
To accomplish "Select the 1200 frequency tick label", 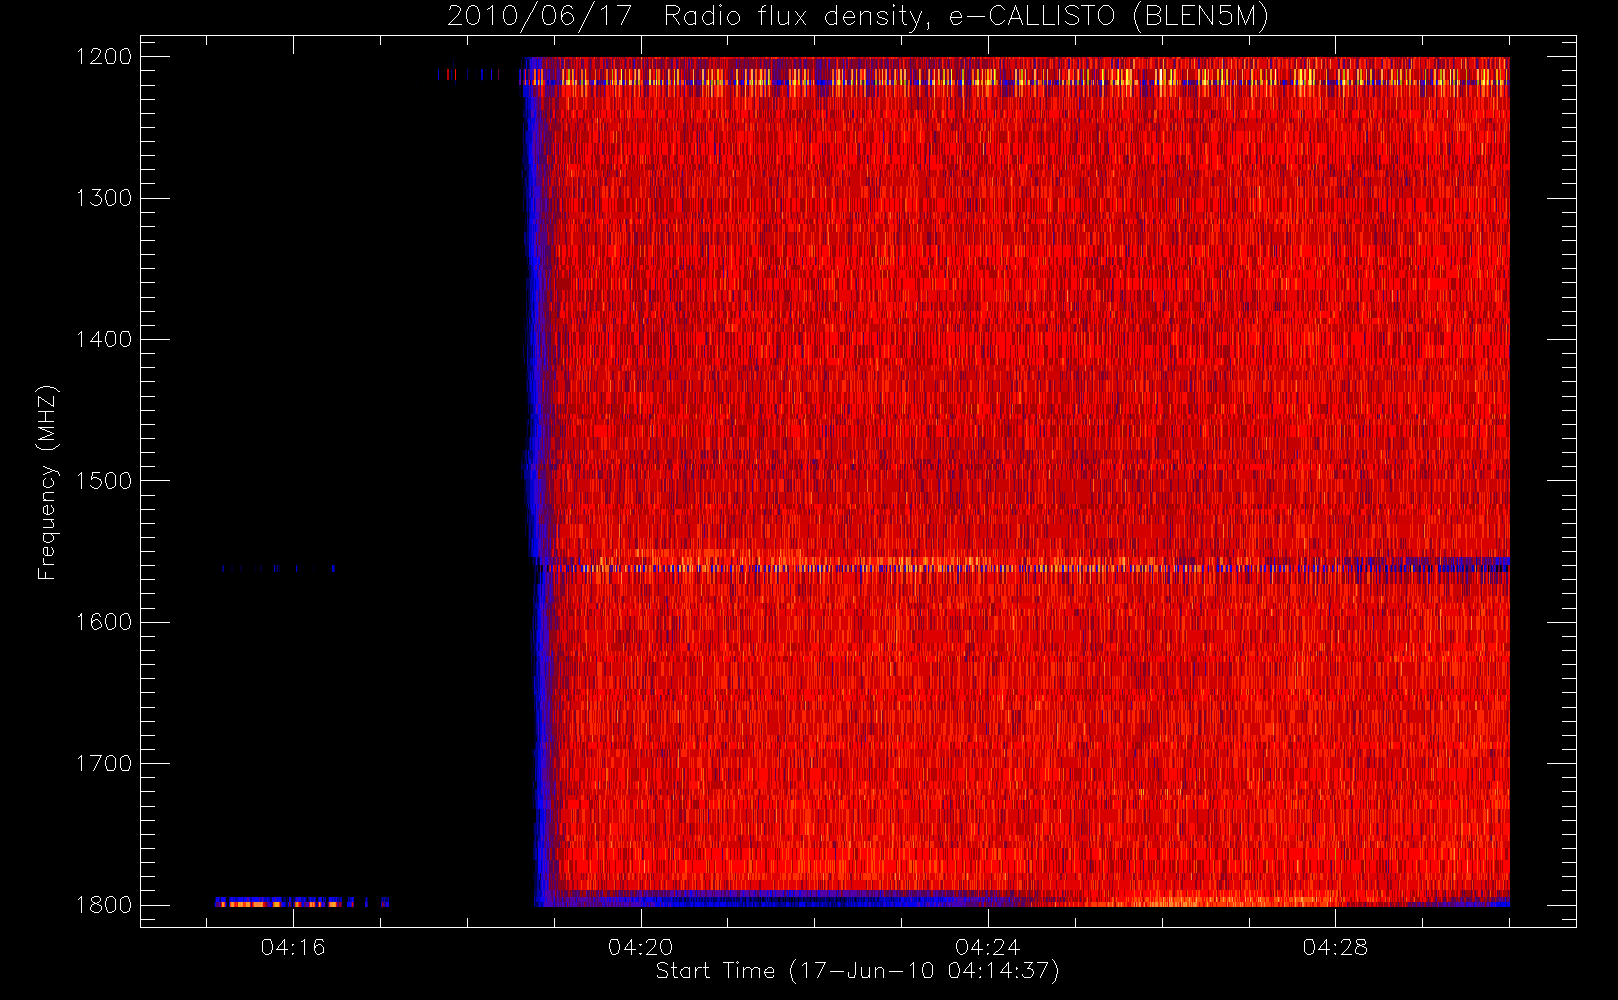I will pos(104,57).
